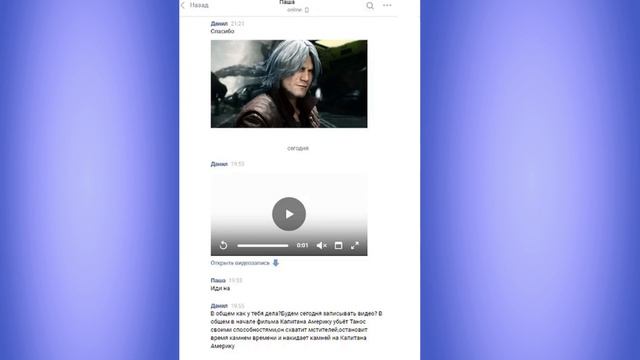Open sender Паша above Иди на message
This screenshot has height=360, width=640.
point(218,280)
